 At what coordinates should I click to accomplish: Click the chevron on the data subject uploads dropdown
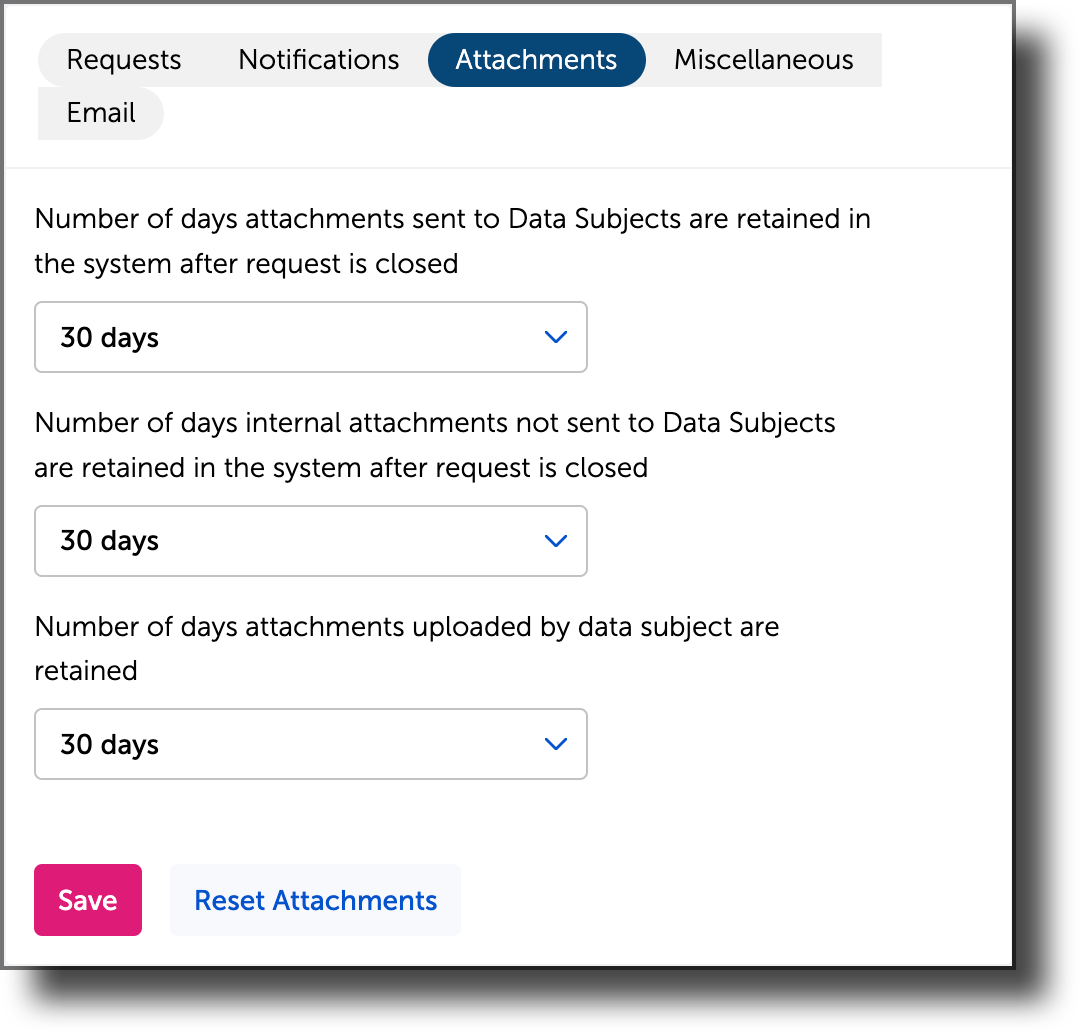point(556,744)
